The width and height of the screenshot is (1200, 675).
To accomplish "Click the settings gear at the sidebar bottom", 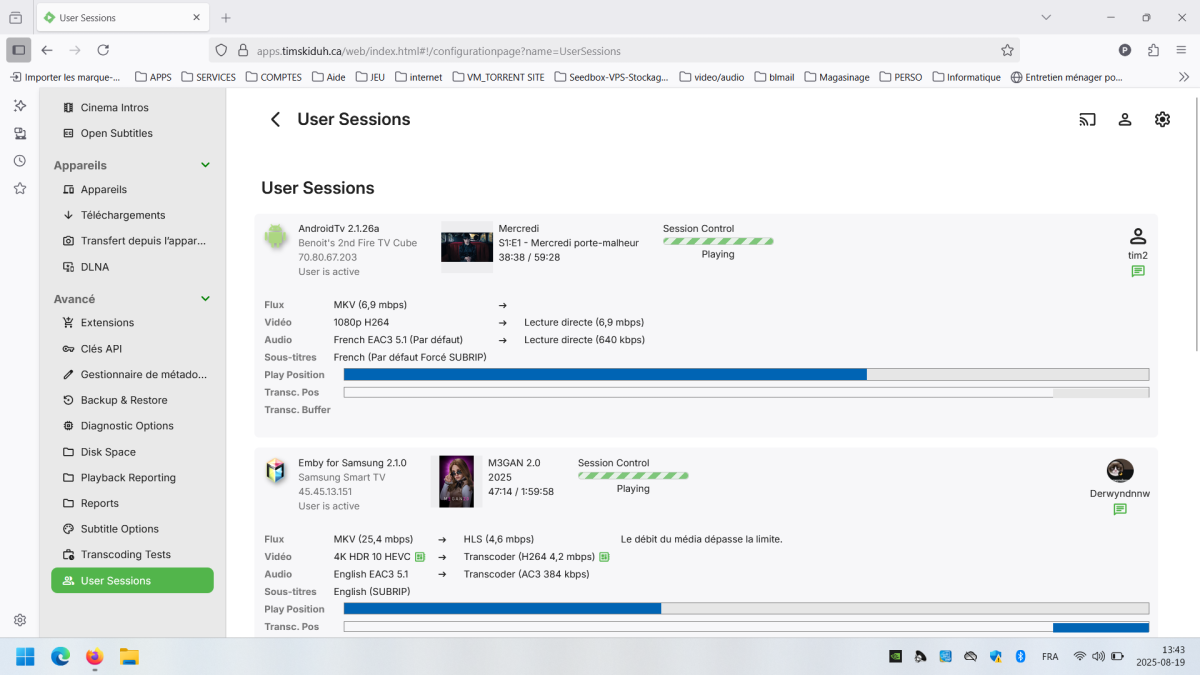I will [x=19, y=620].
